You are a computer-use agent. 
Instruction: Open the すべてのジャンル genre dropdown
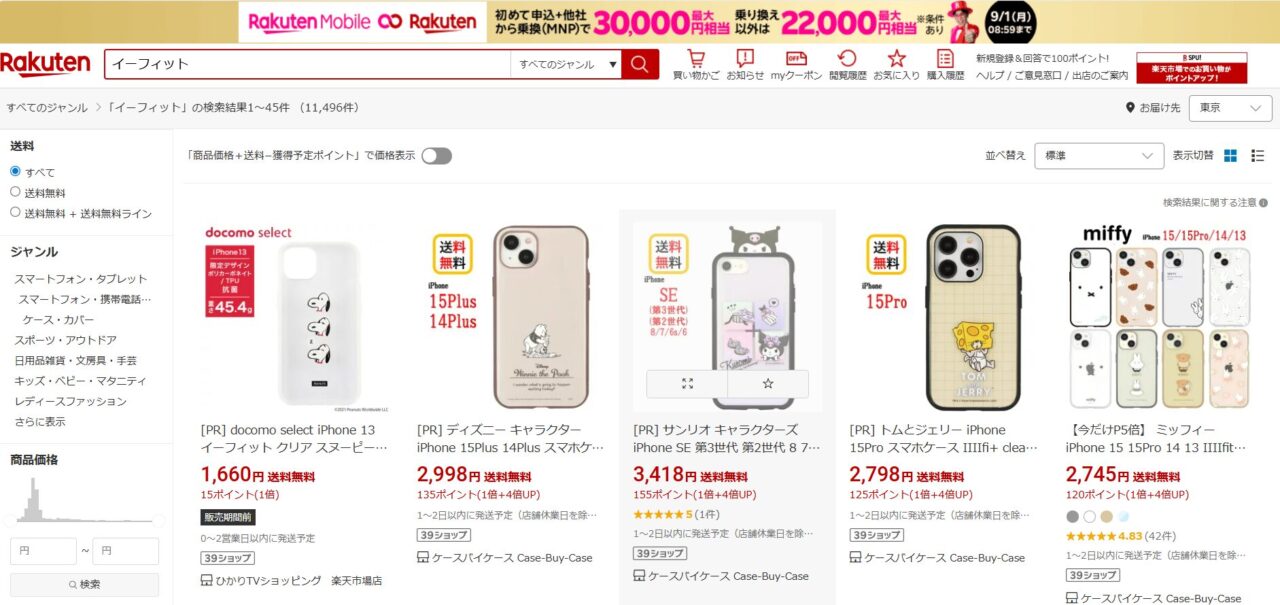(566, 64)
